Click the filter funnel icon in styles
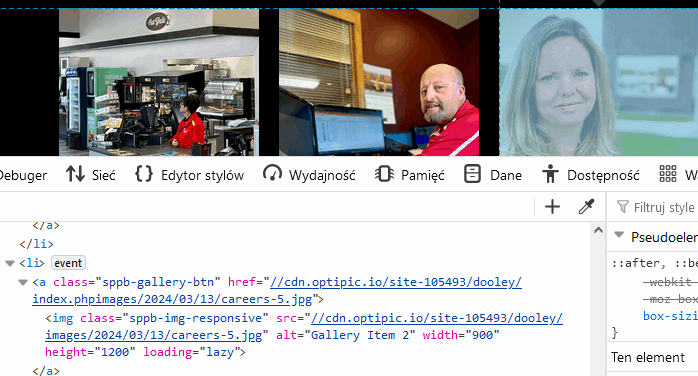This screenshot has height=376, width=698. coord(623,207)
